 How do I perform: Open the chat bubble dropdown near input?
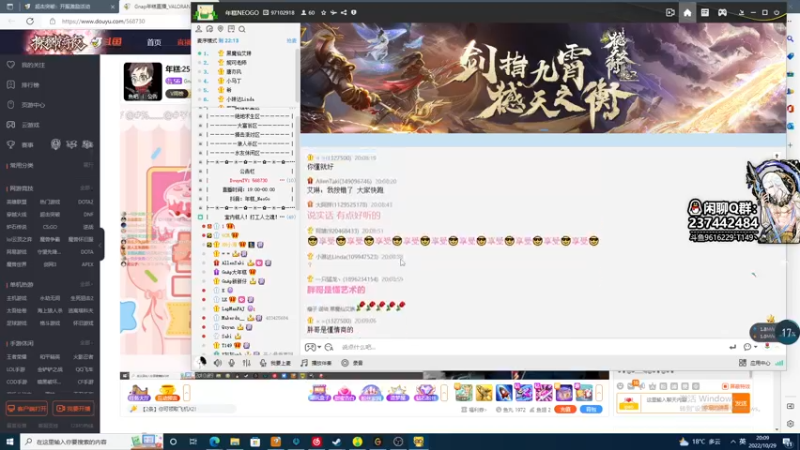pyautogui.click(x=749, y=347)
